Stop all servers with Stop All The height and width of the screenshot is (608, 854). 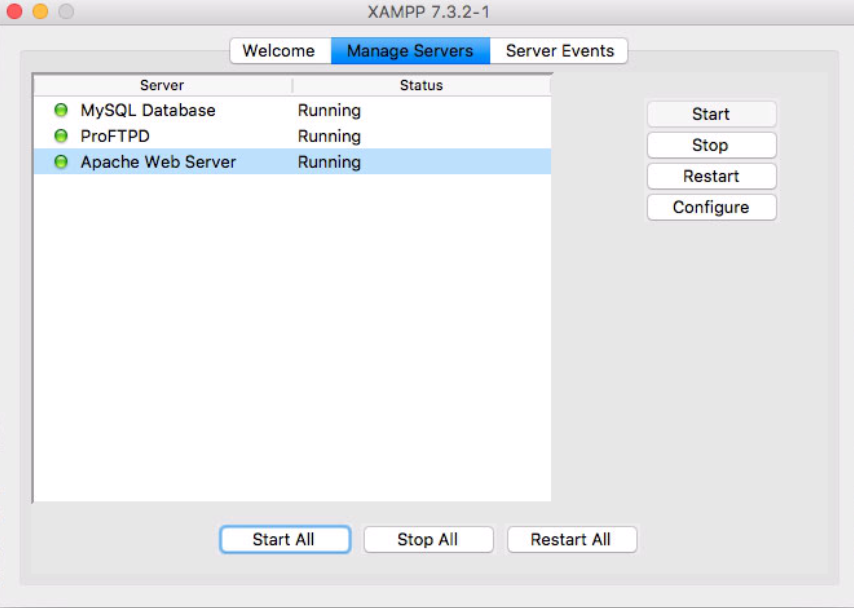click(428, 539)
